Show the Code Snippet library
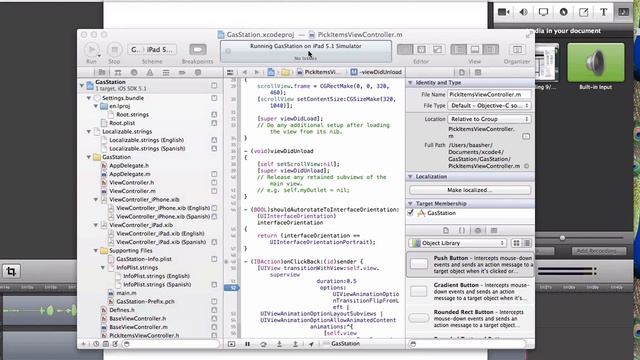 tap(462, 231)
